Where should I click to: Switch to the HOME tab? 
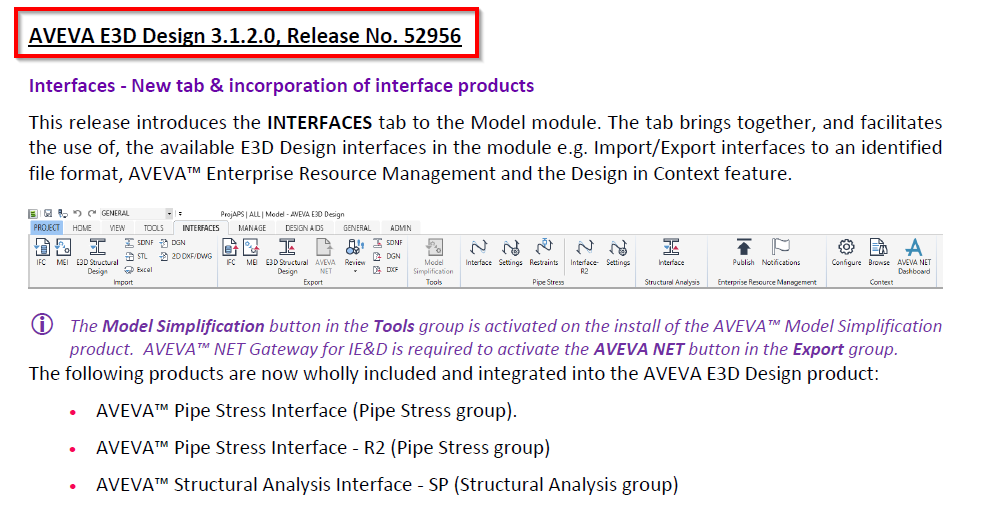point(82,228)
